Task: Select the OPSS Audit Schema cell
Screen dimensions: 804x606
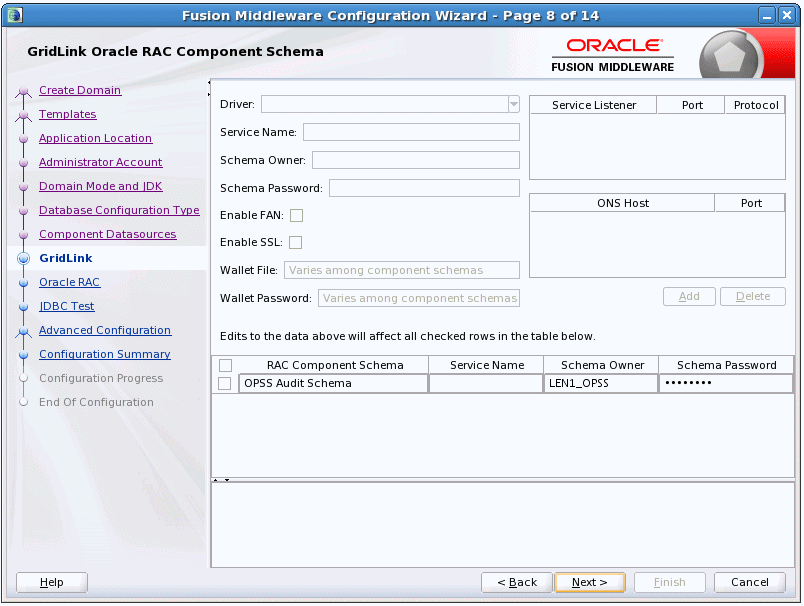Action: [334, 383]
